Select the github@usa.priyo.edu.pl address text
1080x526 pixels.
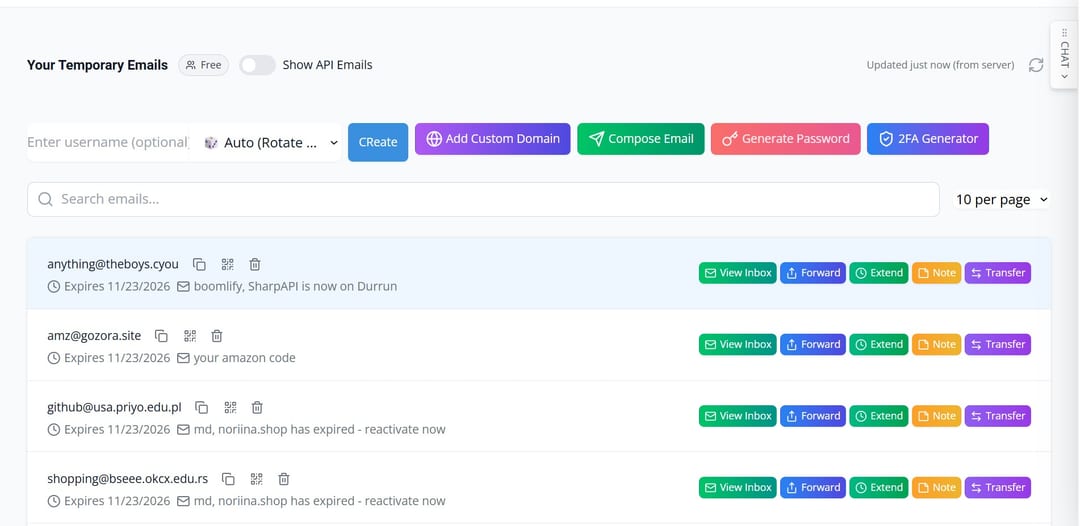(114, 408)
